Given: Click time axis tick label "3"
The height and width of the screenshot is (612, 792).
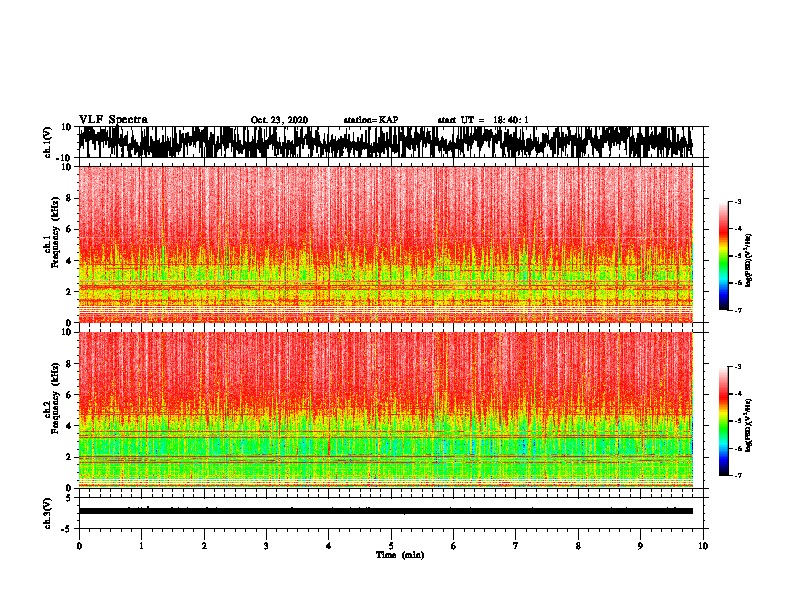Looking at the screenshot, I should 266,546.
